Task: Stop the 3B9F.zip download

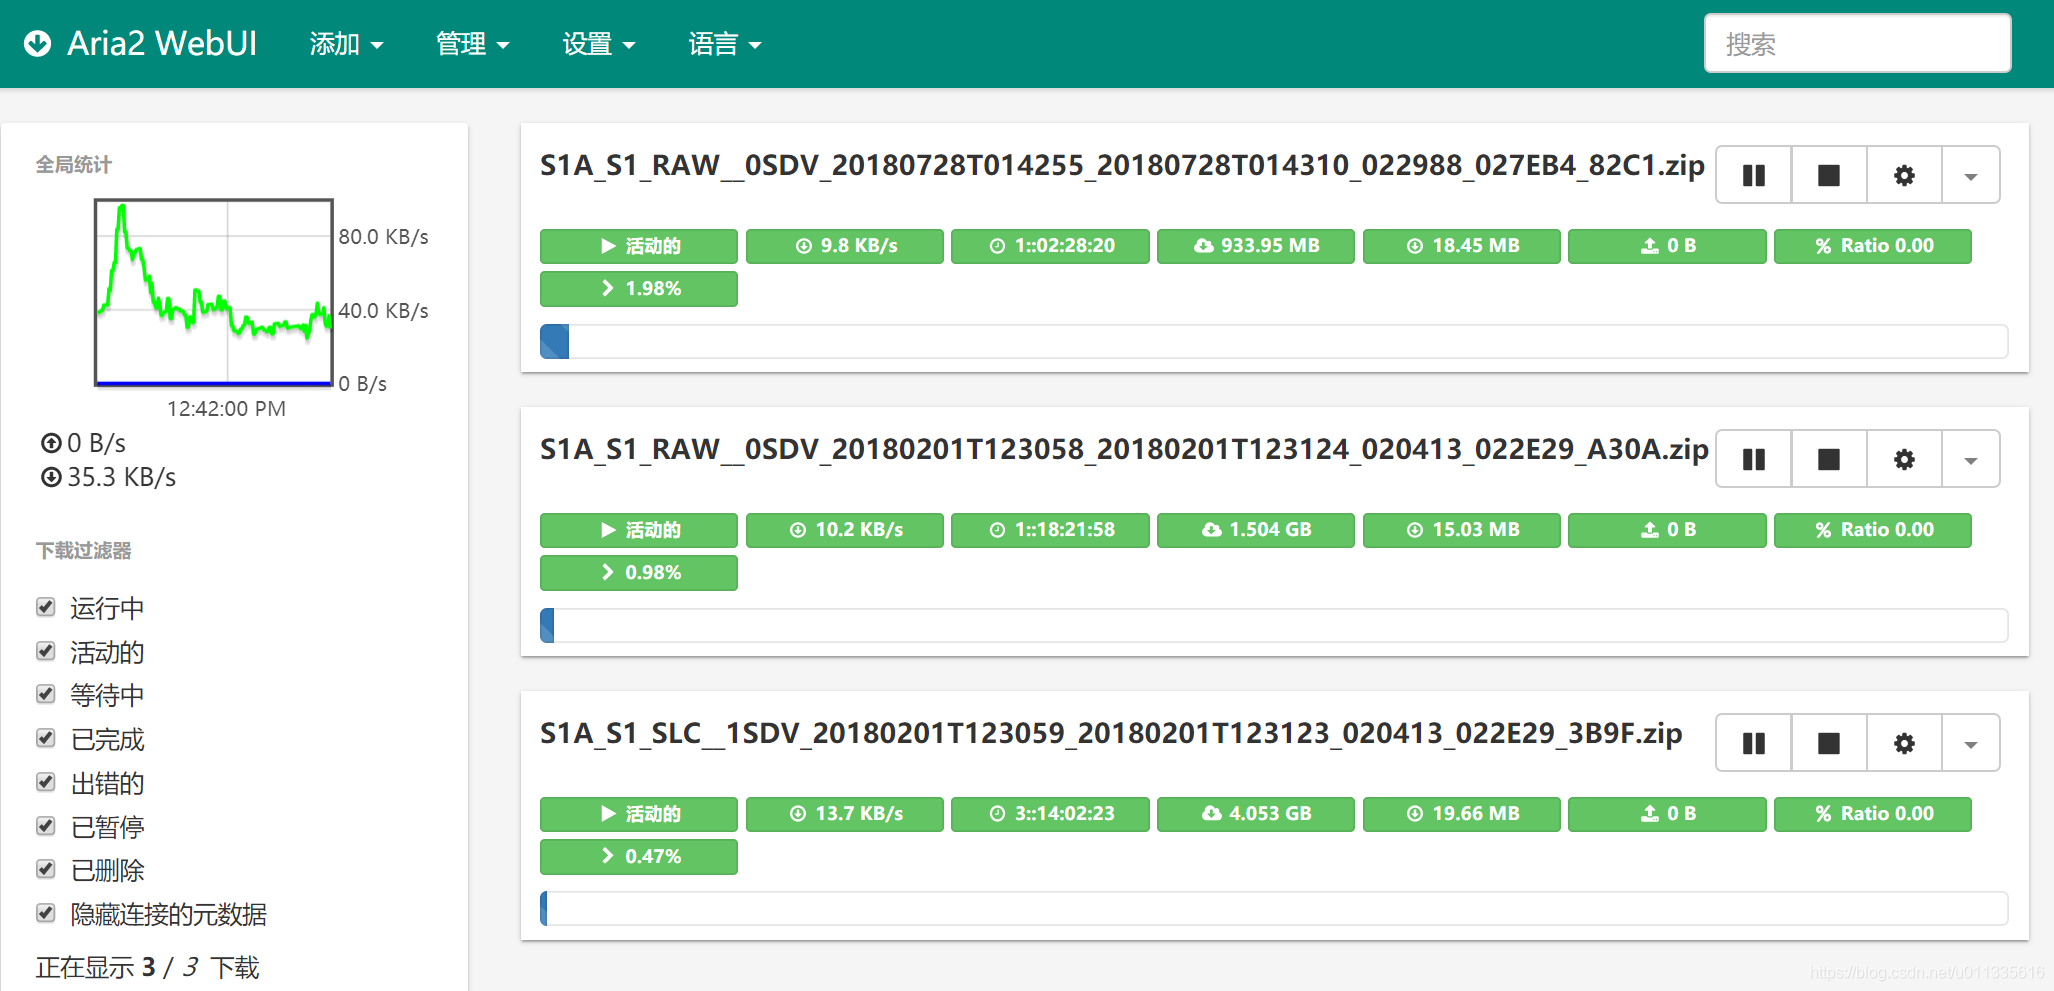Action: click(1829, 743)
